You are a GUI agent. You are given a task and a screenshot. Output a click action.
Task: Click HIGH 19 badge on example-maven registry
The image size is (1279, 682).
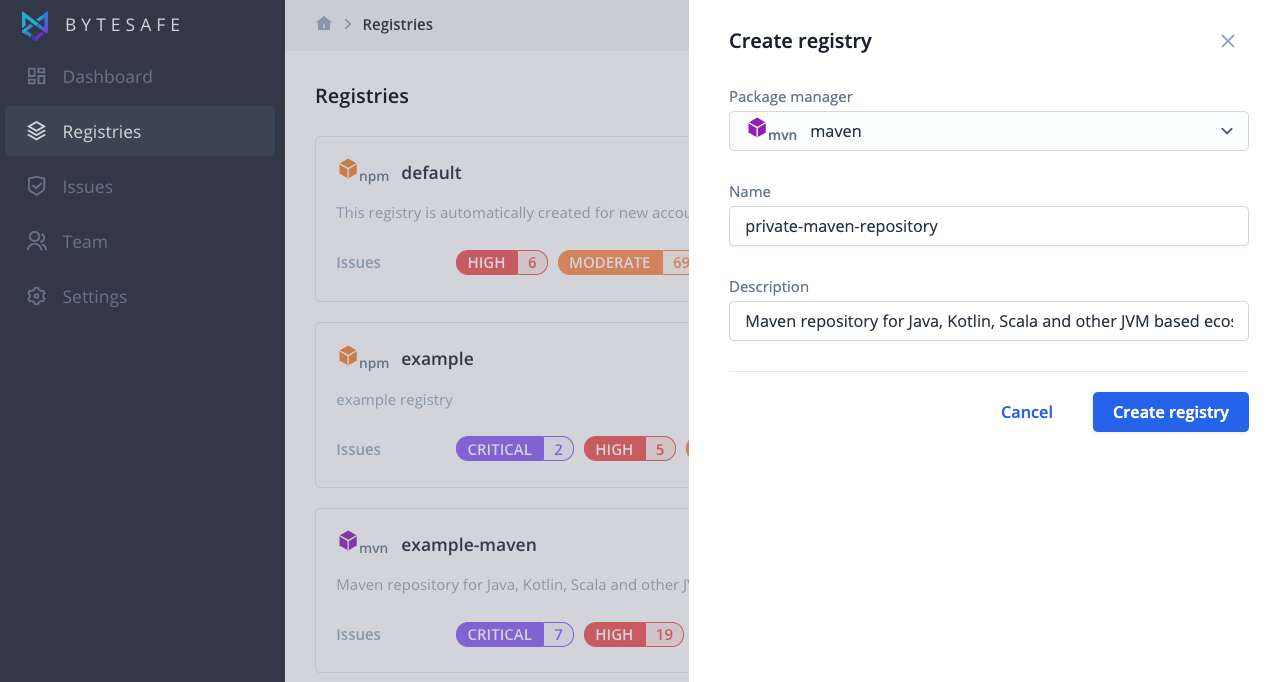[634, 634]
